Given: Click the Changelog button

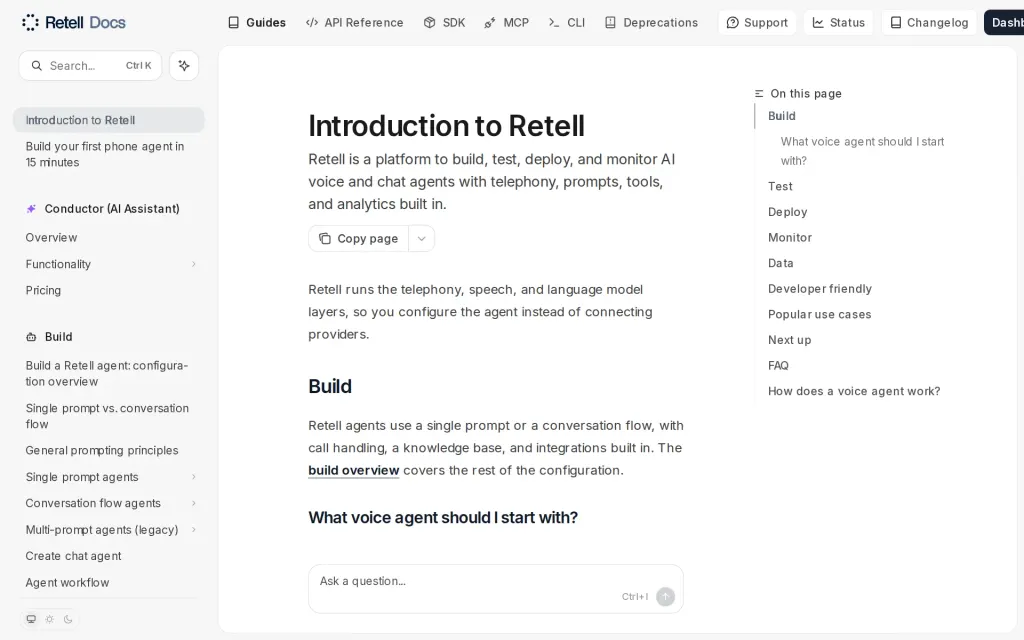Looking at the screenshot, I should point(929,22).
